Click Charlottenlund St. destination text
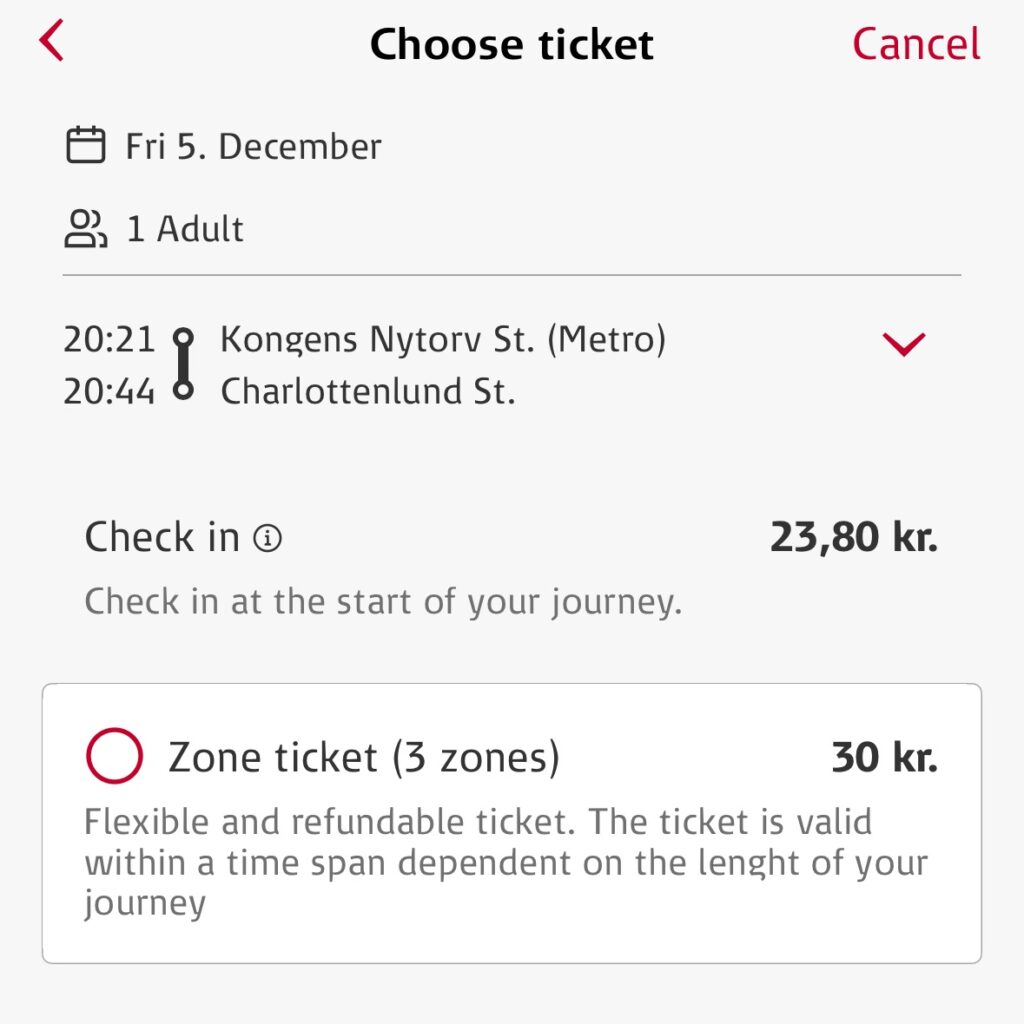Image resolution: width=1024 pixels, height=1024 pixels. (367, 391)
